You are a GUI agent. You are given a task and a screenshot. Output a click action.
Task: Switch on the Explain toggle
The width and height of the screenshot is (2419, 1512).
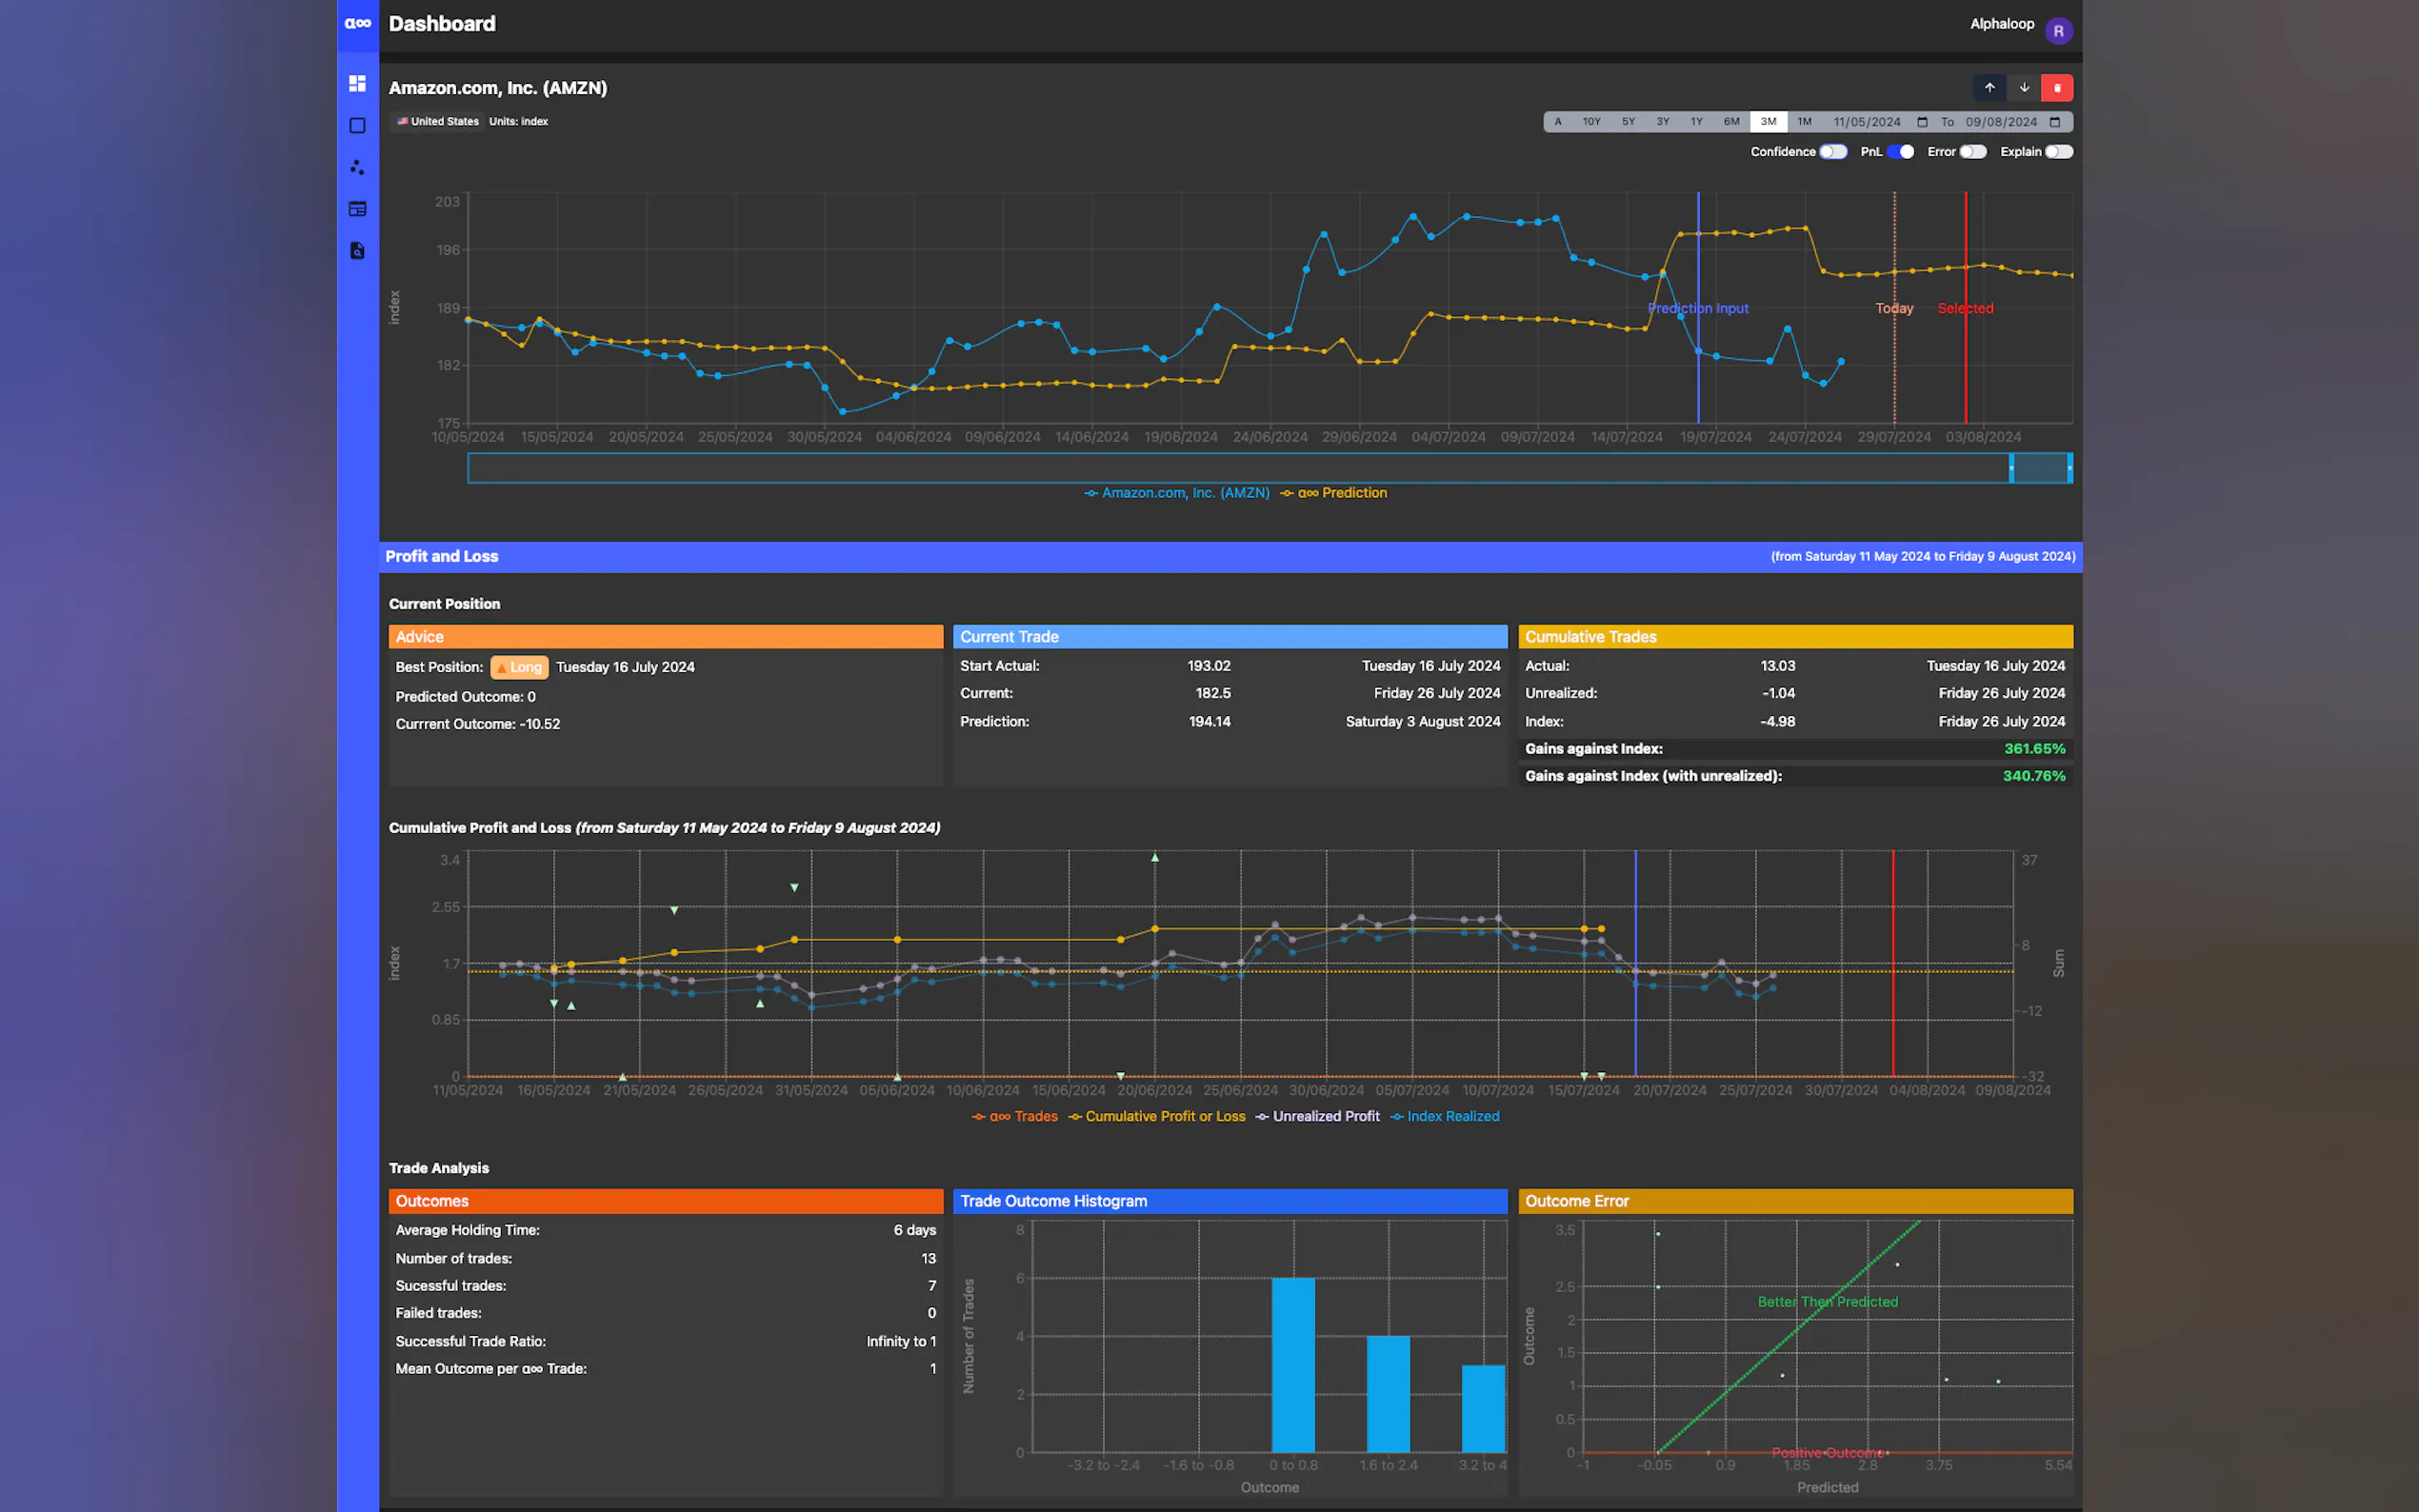tap(2058, 152)
